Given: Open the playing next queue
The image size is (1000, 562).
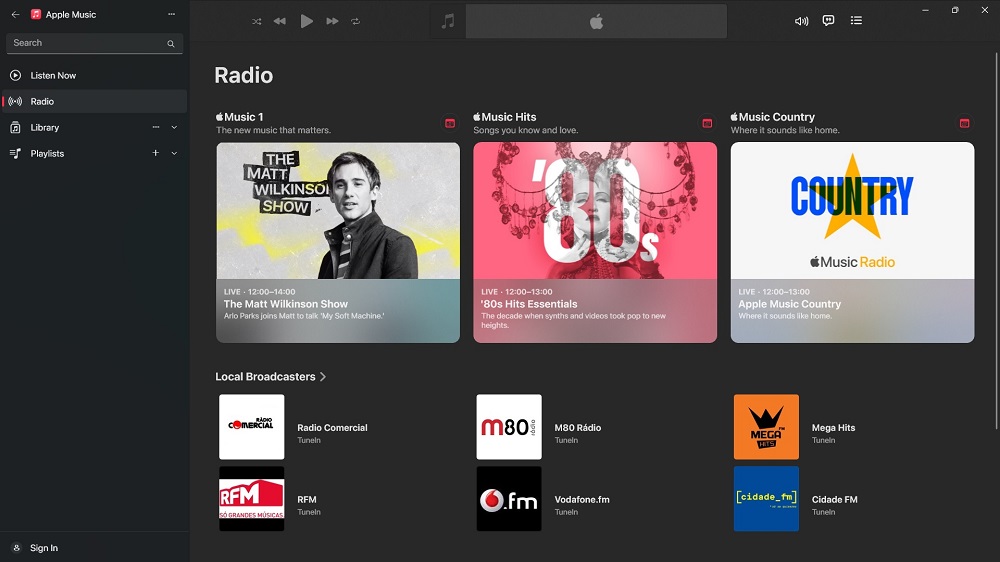Looking at the screenshot, I should pos(857,20).
